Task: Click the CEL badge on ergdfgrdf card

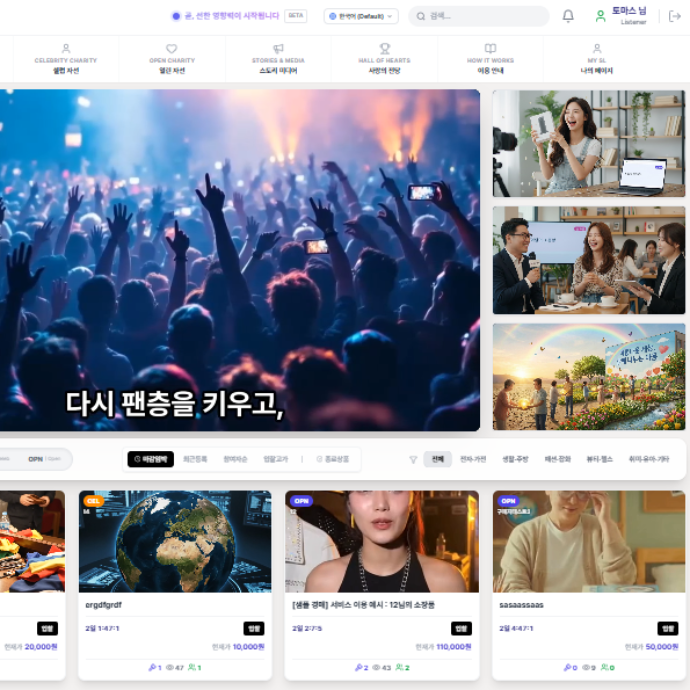Action: (x=93, y=501)
